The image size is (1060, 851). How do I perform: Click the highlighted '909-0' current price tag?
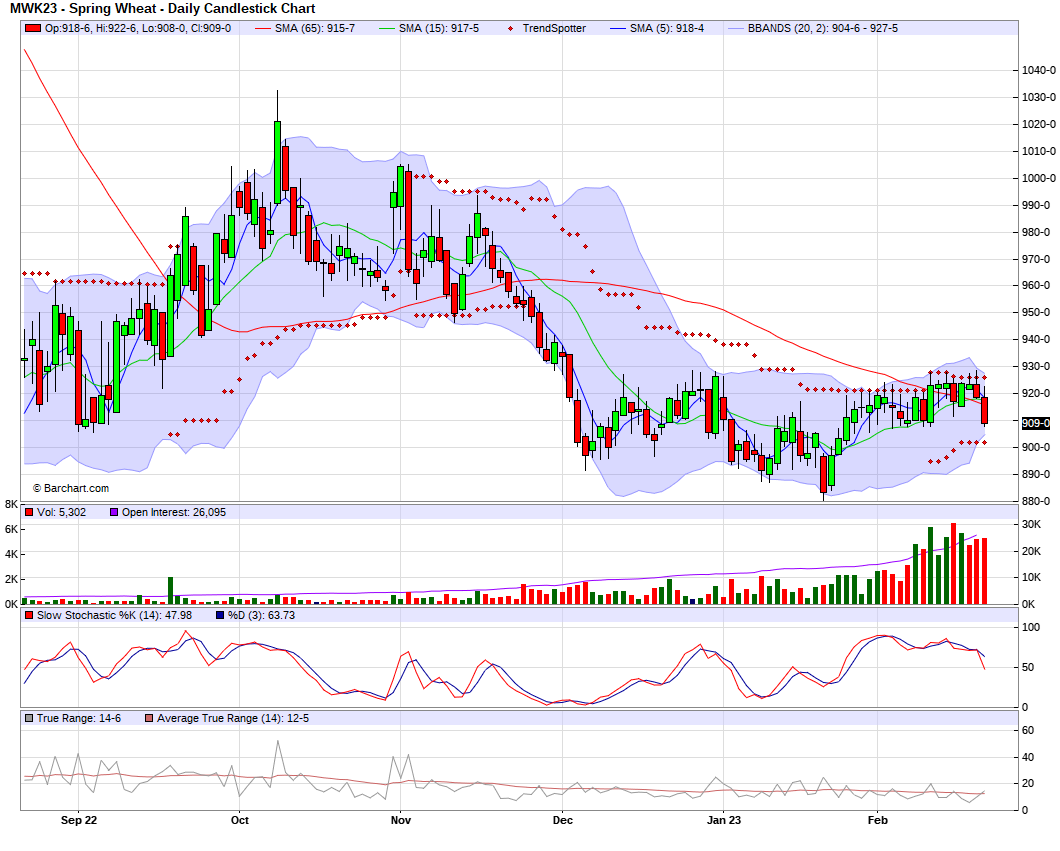[x=1035, y=423]
